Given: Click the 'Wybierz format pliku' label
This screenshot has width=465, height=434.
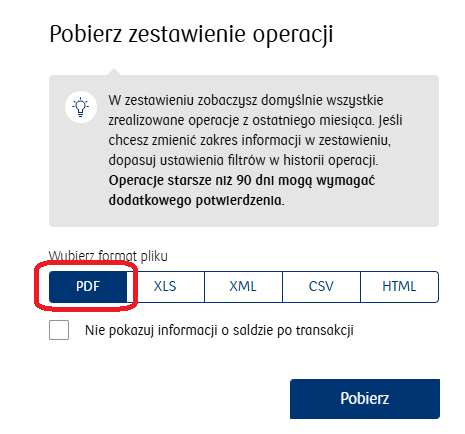Looking at the screenshot, I should point(108,256).
